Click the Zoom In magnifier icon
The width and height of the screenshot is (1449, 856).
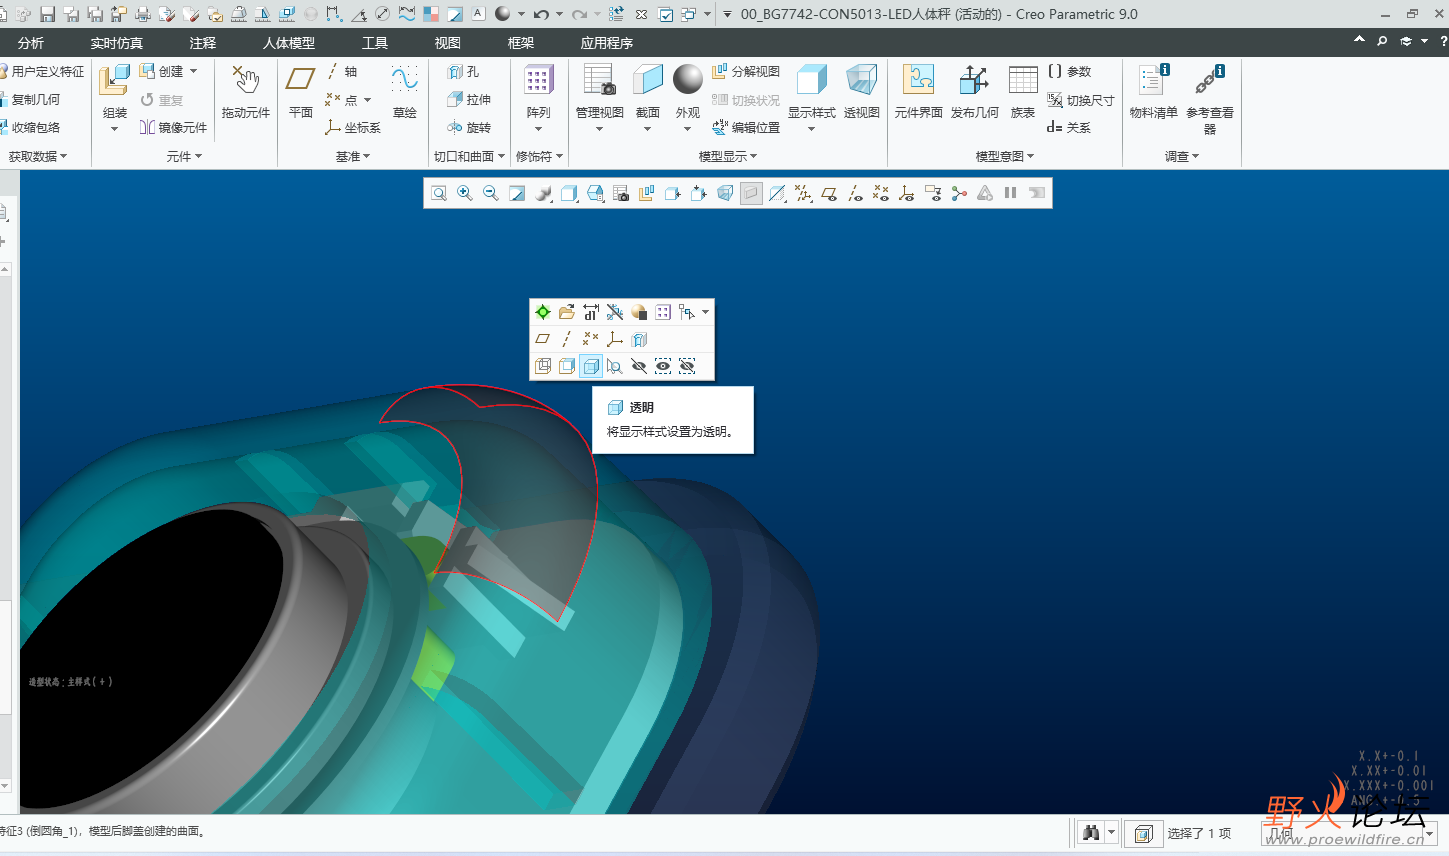[465, 193]
